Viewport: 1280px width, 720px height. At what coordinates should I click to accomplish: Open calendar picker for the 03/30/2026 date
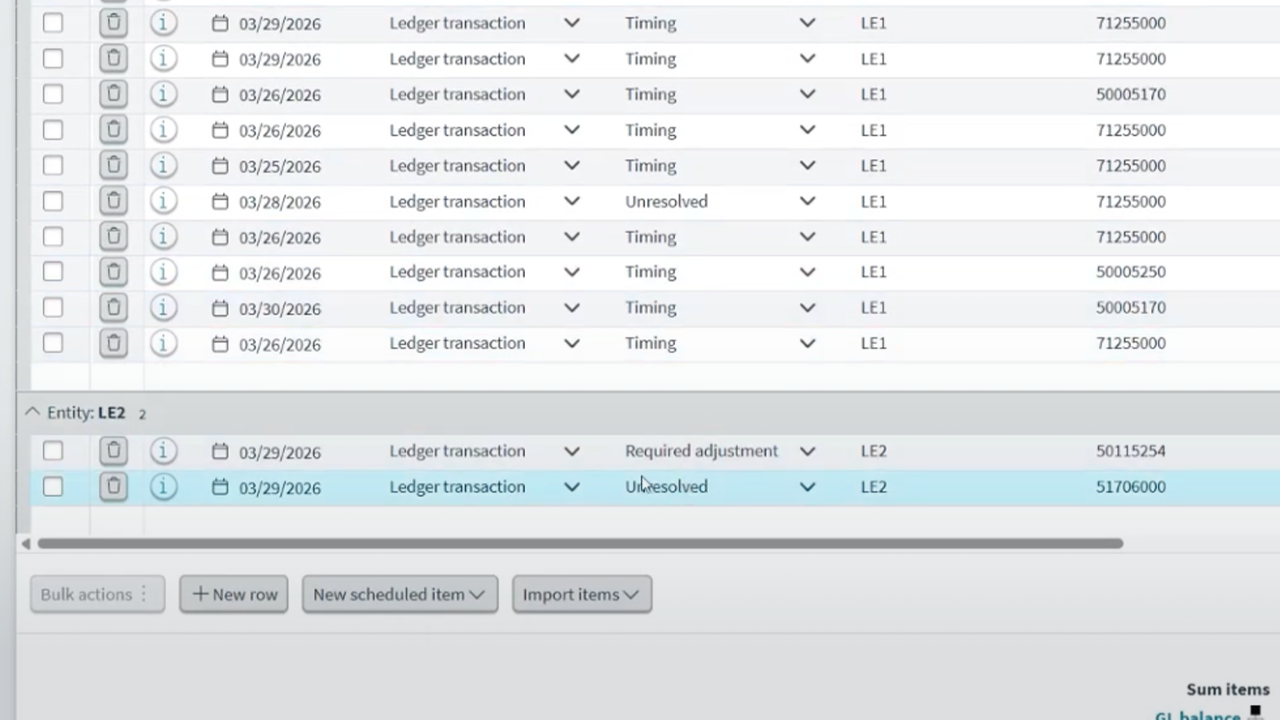[220, 308]
